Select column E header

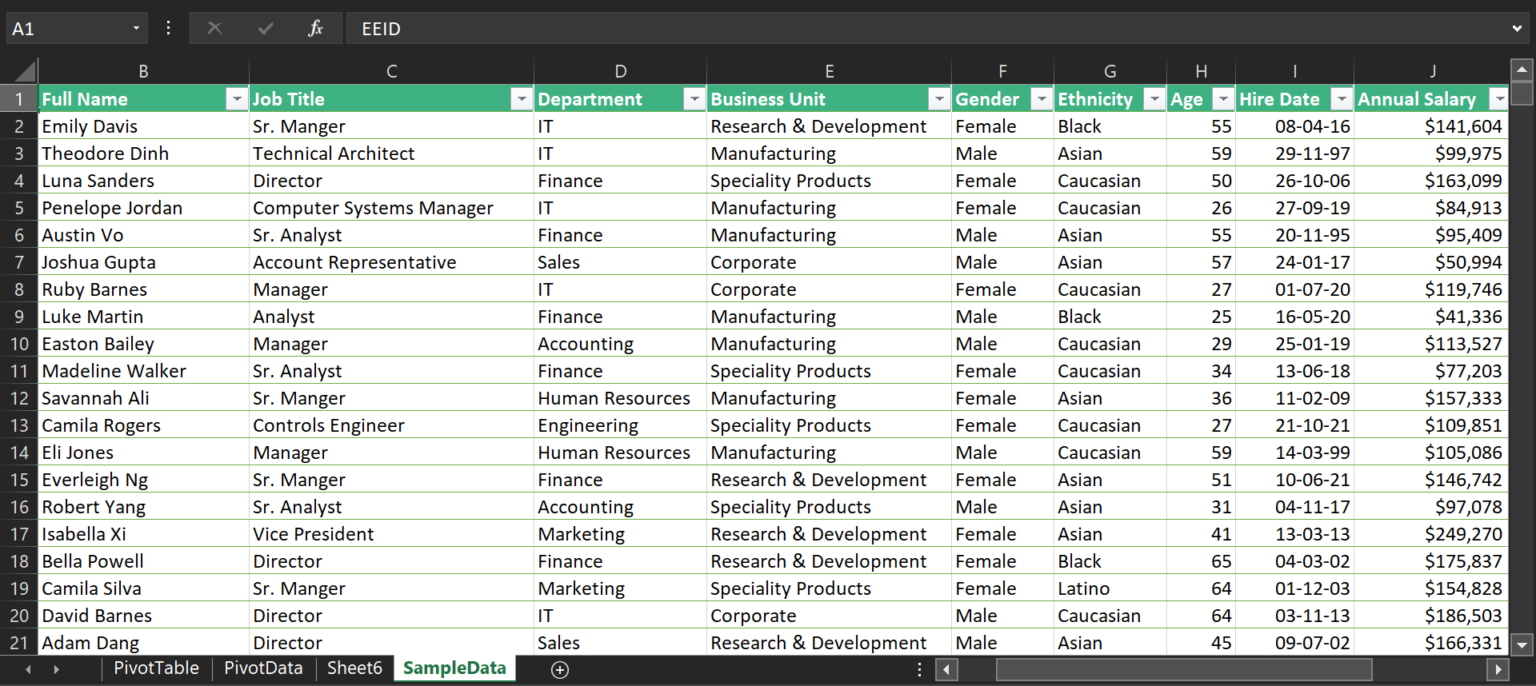(x=829, y=71)
